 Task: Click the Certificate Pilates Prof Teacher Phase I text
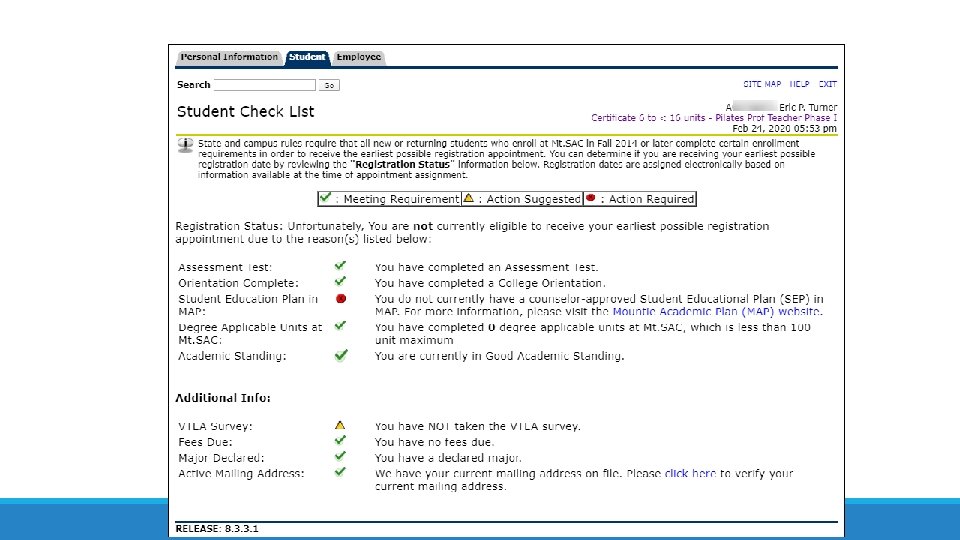[x=714, y=118]
